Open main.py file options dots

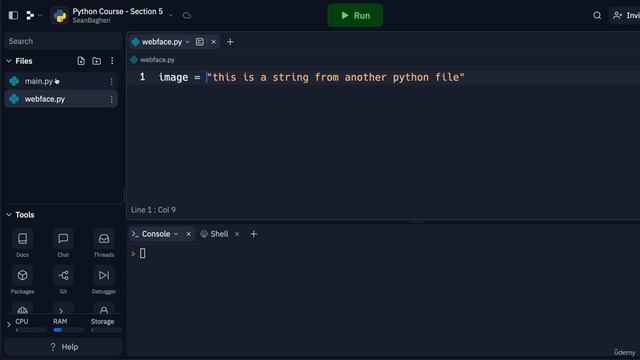coord(111,81)
